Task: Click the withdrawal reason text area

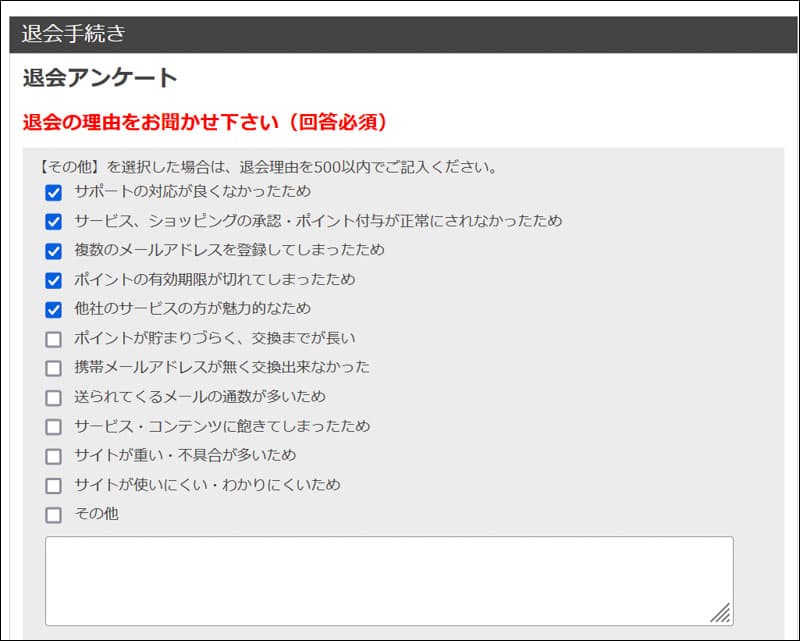Action: click(x=389, y=581)
